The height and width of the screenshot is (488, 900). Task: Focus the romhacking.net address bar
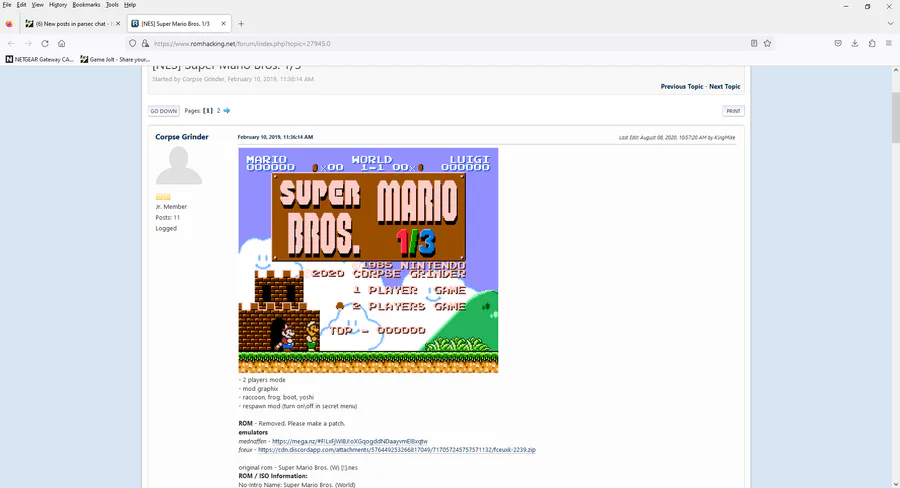[448, 44]
